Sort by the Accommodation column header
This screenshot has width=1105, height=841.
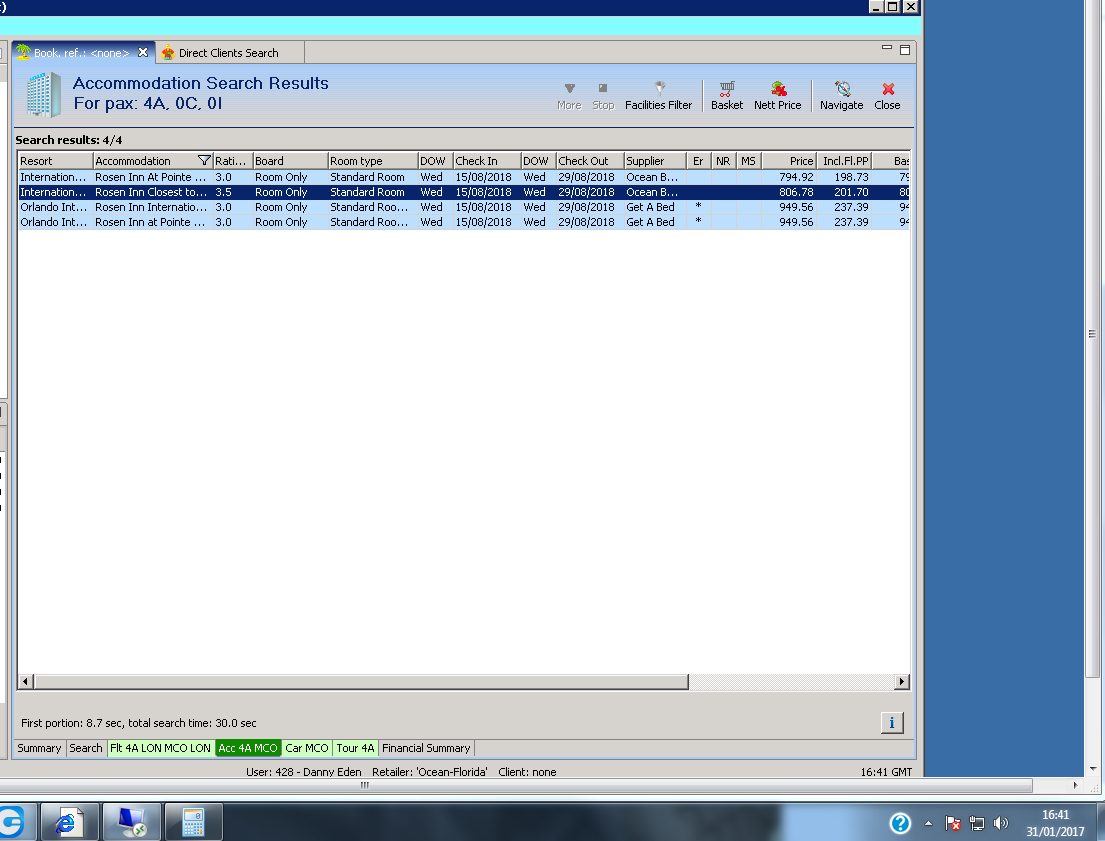point(144,161)
